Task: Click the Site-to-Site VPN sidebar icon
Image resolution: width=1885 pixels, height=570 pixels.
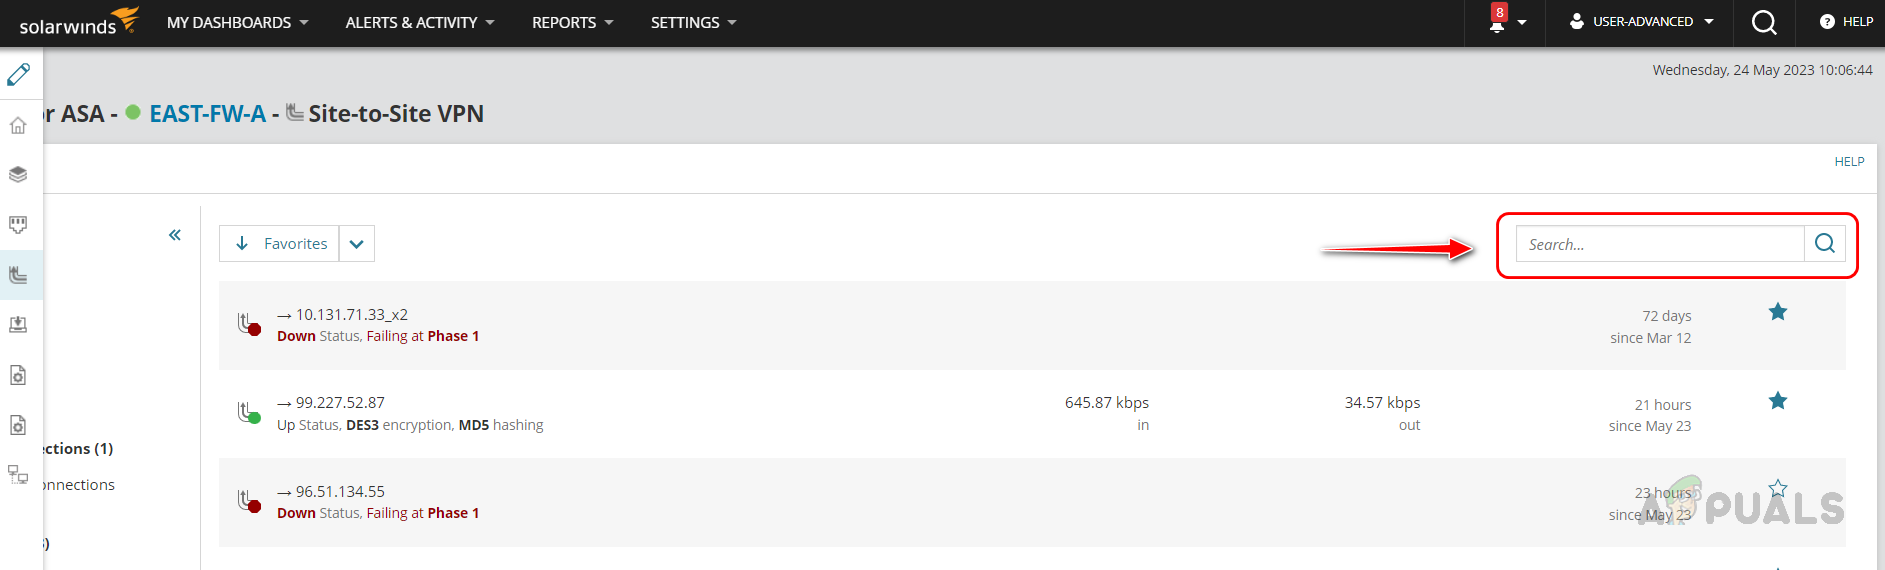Action: click(x=18, y=275)
